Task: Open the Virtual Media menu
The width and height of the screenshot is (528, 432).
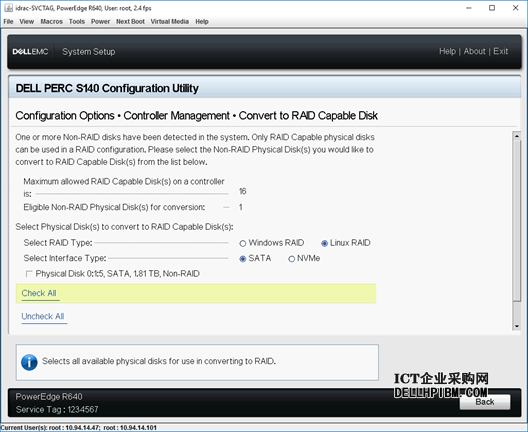Action: 169,22
